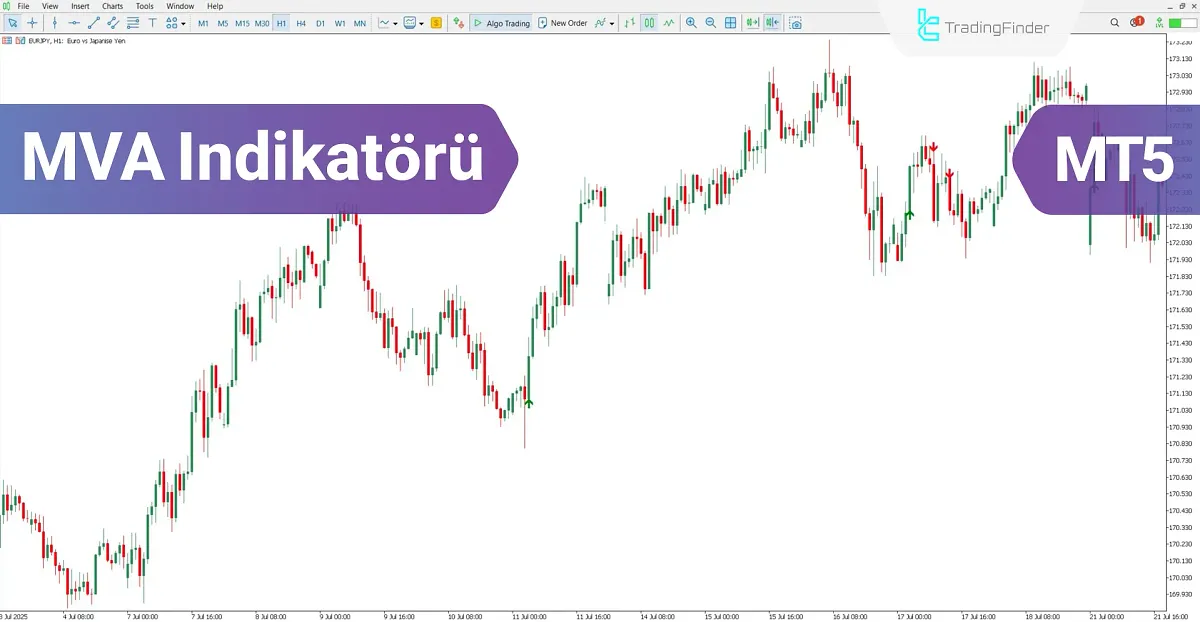This screenshot has width=1200, height=622.
Task: Toggle the chart shift from right edge
Action: [x=770, y=22]
